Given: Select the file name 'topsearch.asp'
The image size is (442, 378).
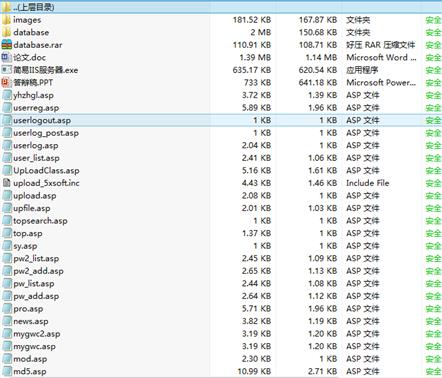Looking at the screenshot, I should [x=40, y=221].
